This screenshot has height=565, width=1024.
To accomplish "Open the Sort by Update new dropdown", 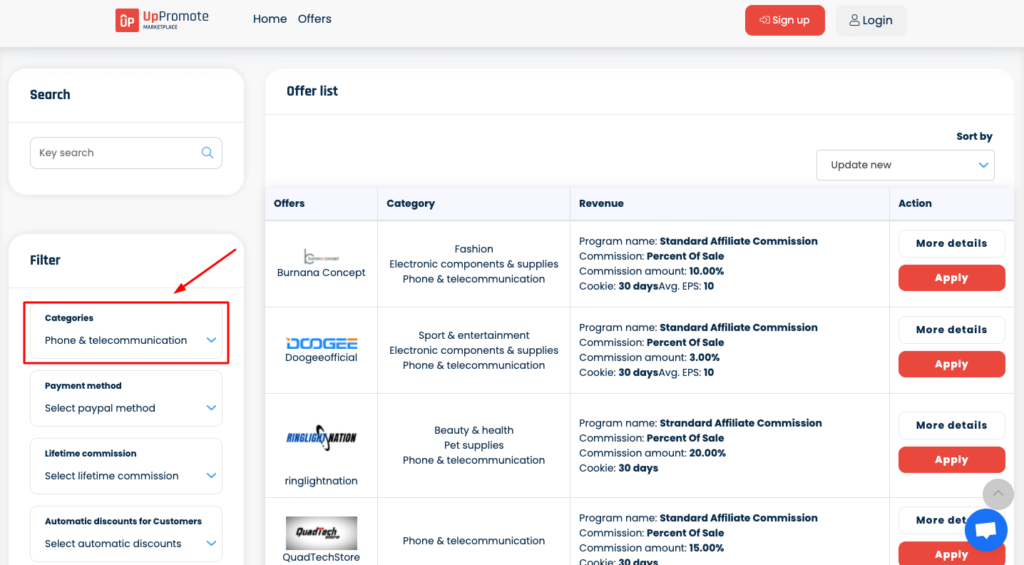I will [905, 165].
